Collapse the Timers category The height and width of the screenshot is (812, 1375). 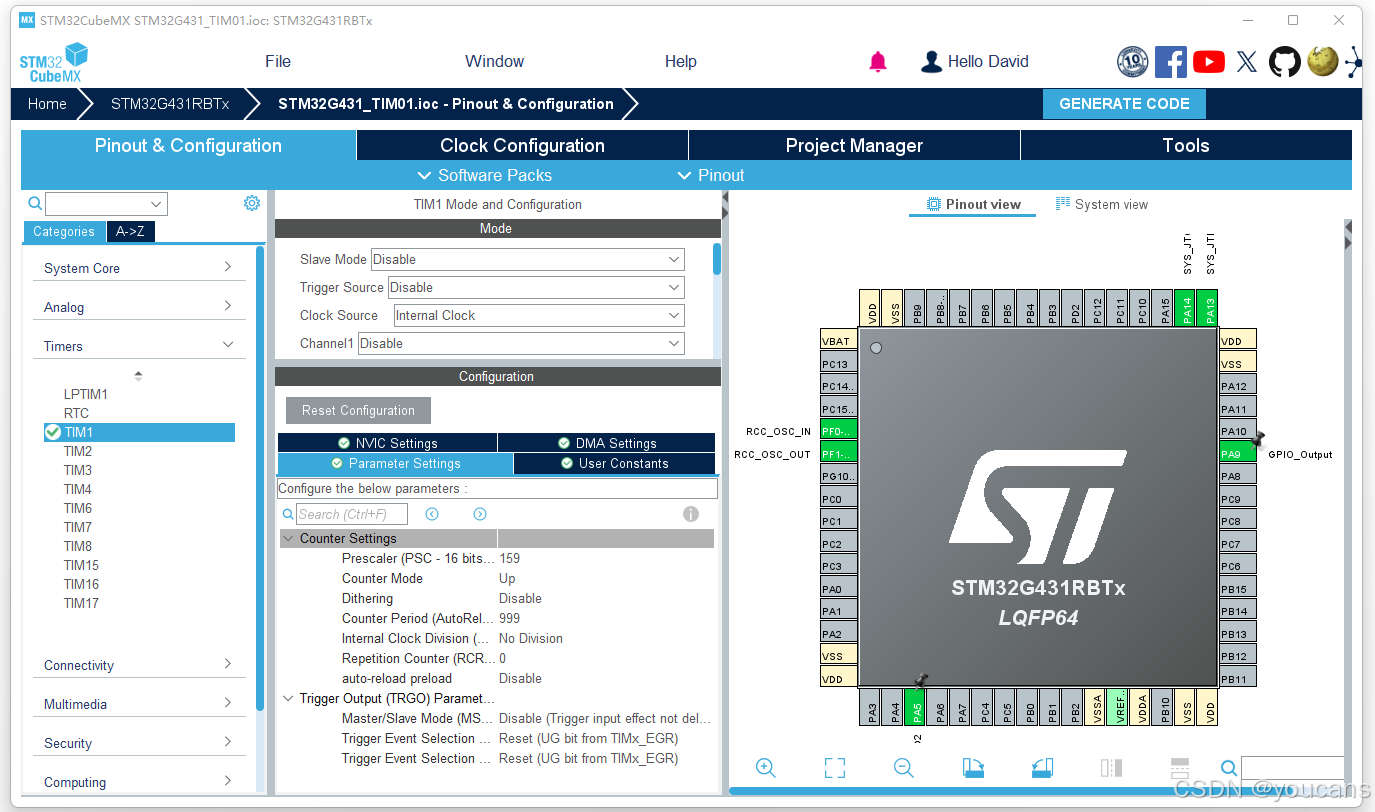click(138, 346)
